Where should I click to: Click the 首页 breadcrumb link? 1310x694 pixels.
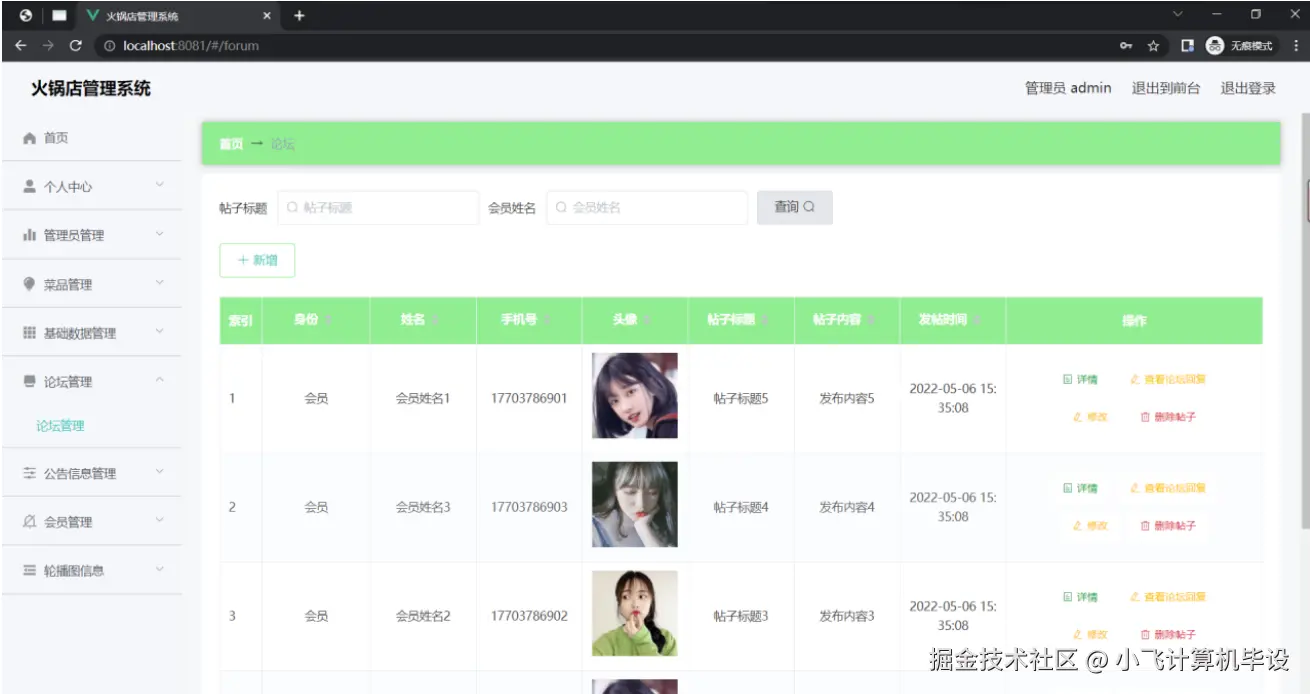tap(231, 144)
